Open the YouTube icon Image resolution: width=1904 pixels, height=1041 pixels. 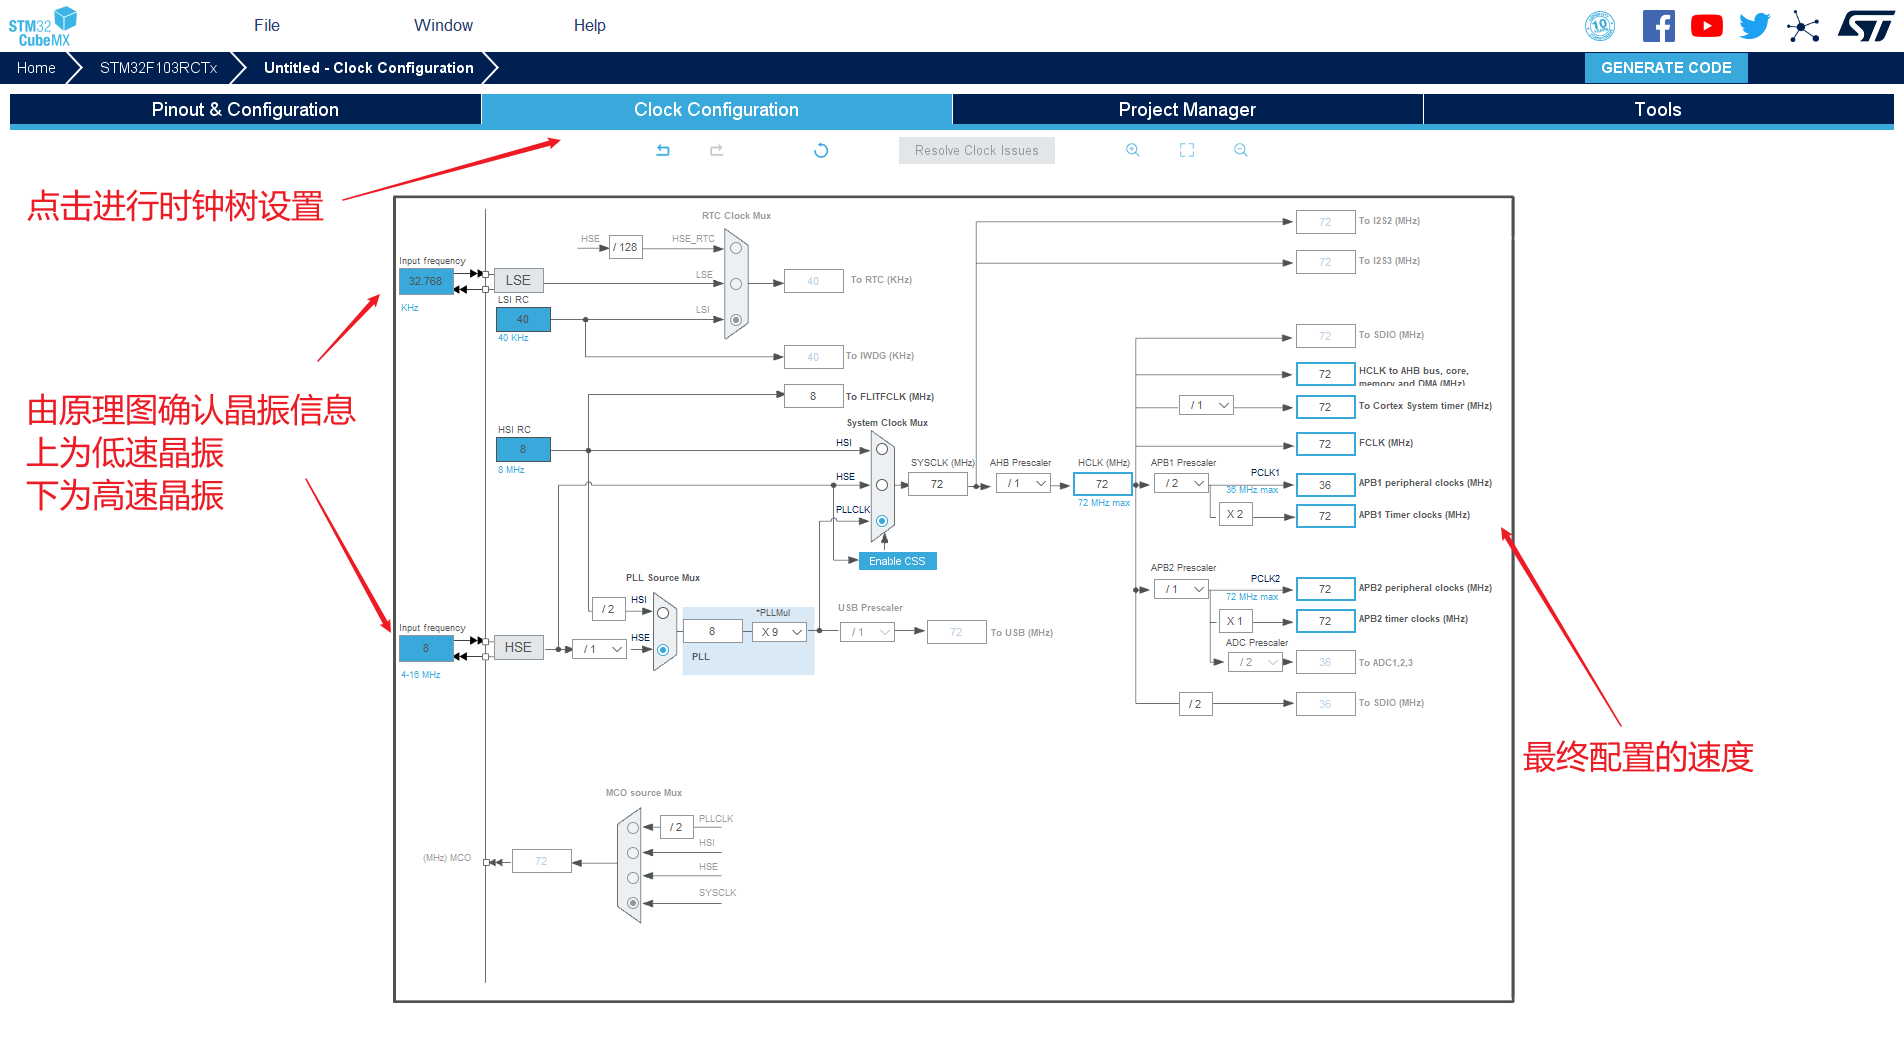(1707, 26)
